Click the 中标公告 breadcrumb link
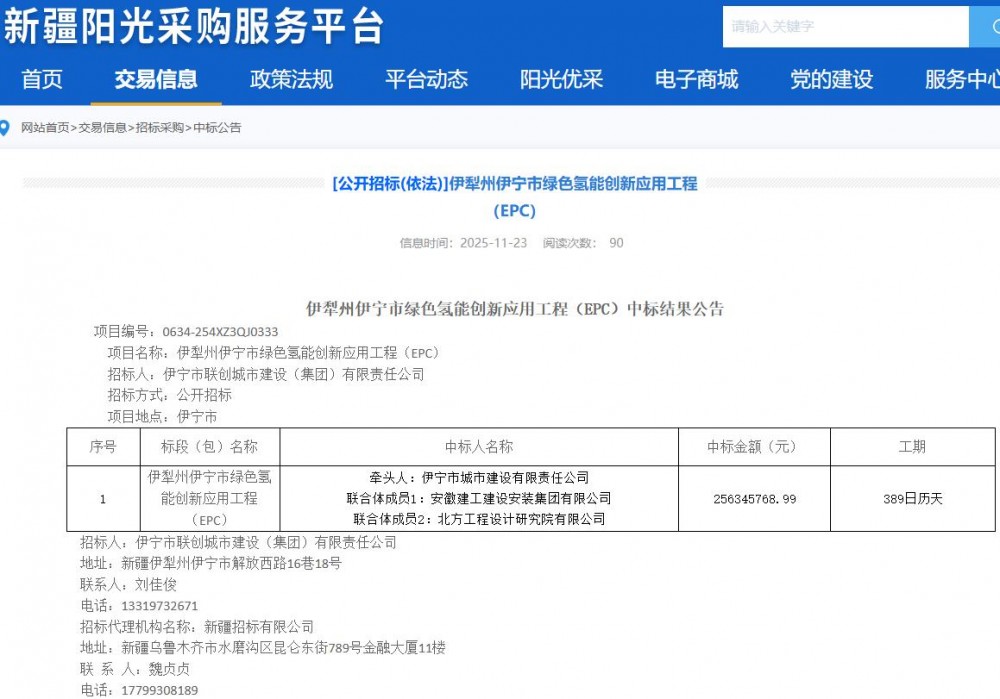Viewport: 1000px width, 699px height. coord(217,128)
